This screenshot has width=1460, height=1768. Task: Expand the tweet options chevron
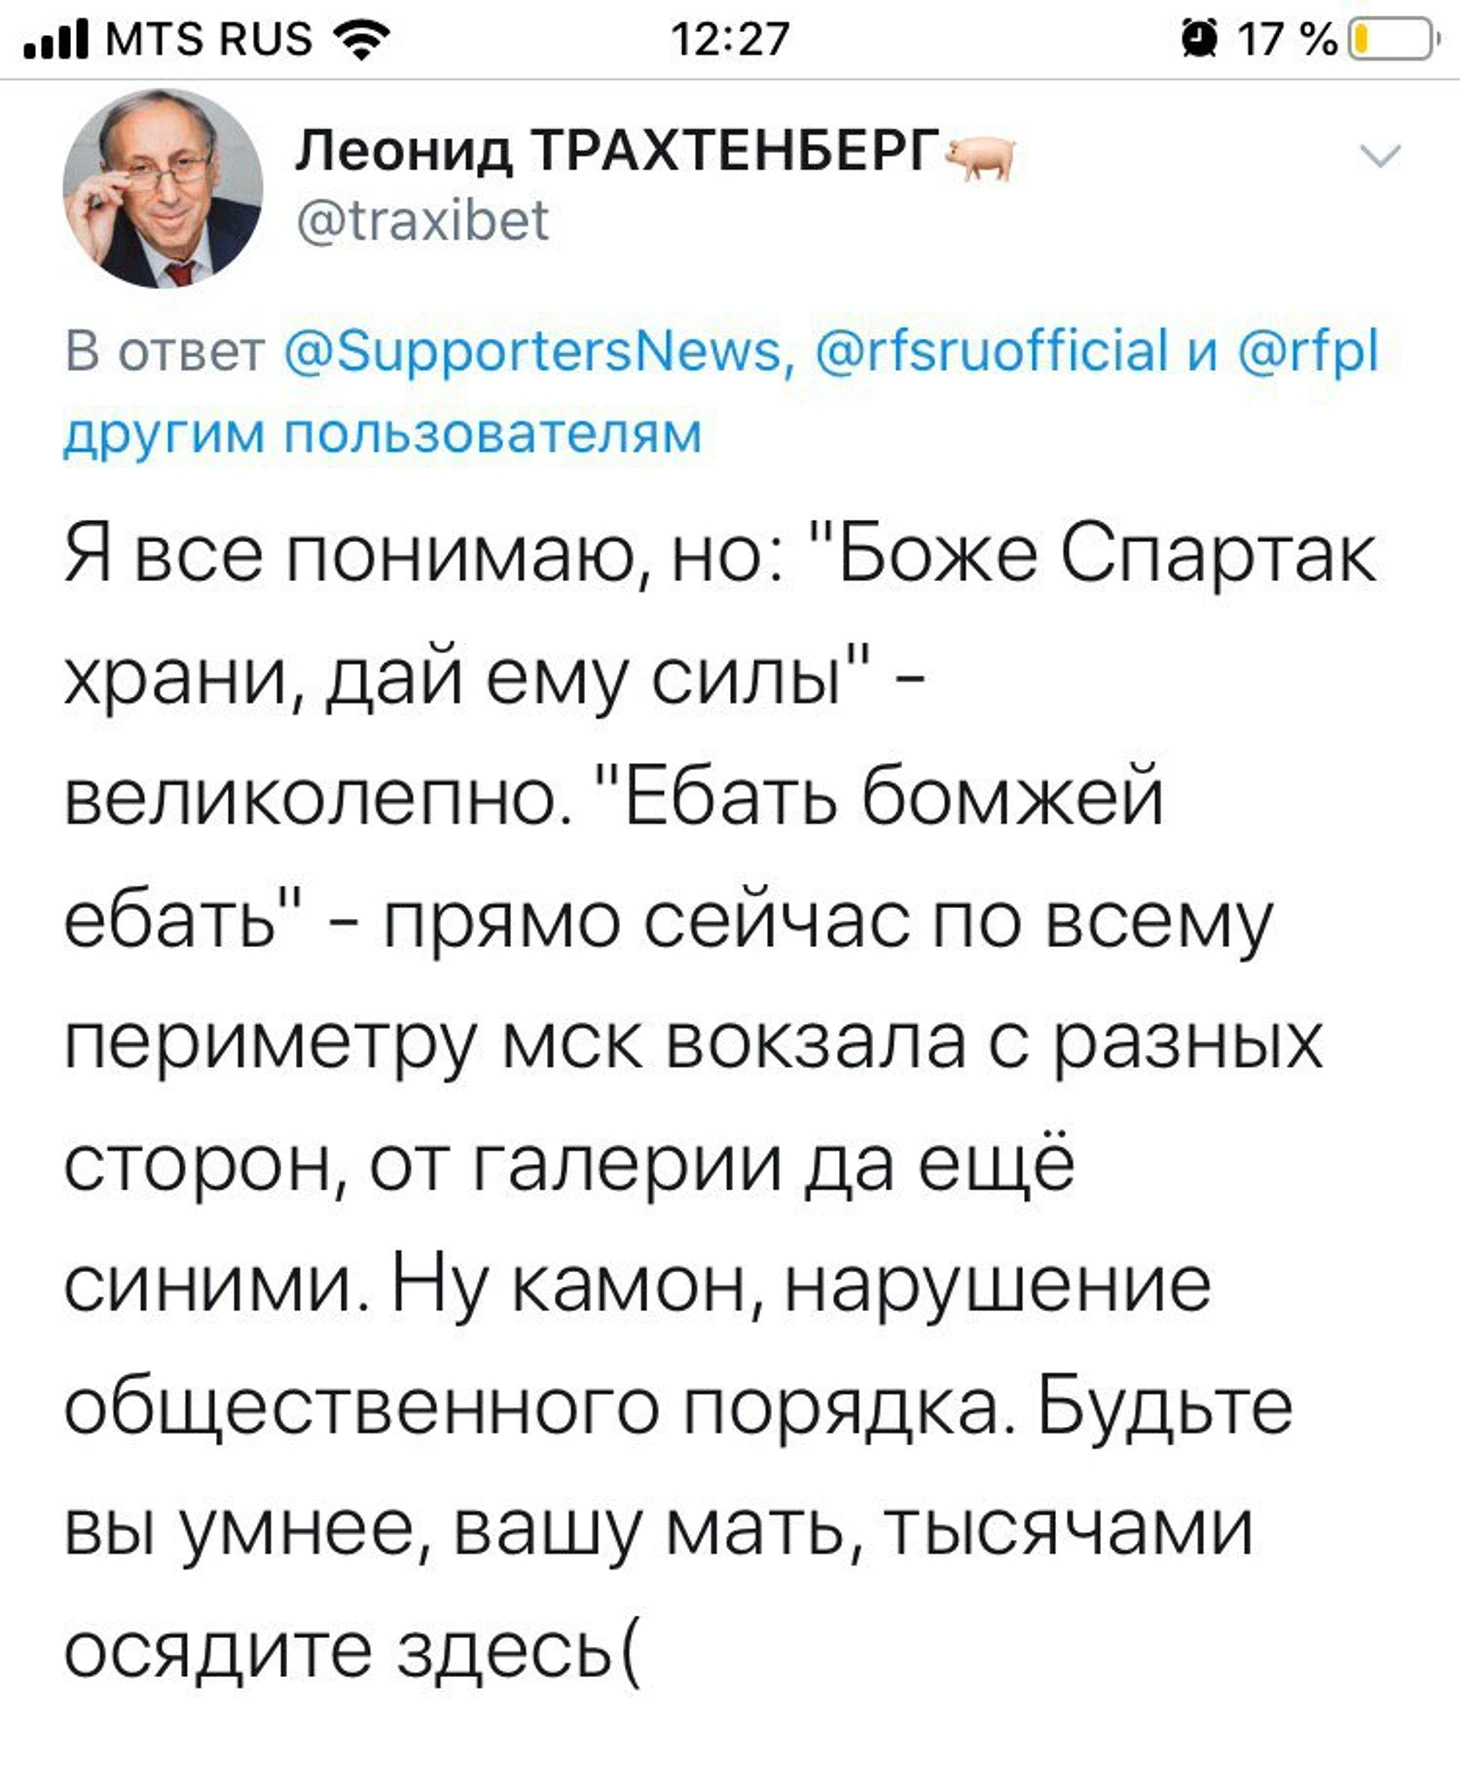point(1380,156)
